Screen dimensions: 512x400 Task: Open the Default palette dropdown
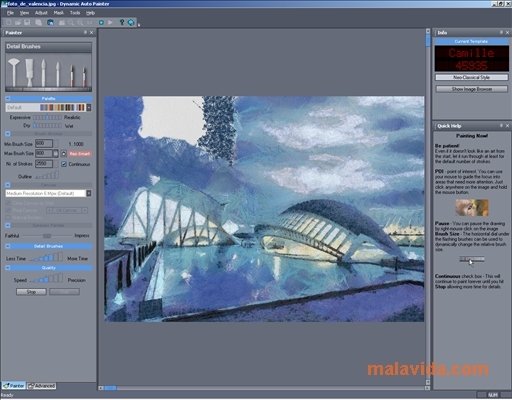(89, 107)
